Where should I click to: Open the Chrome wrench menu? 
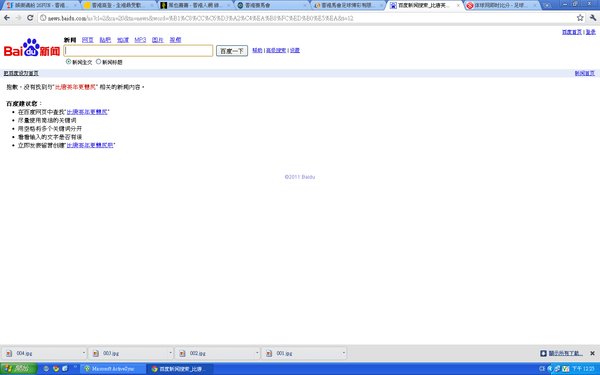[593, 18]
